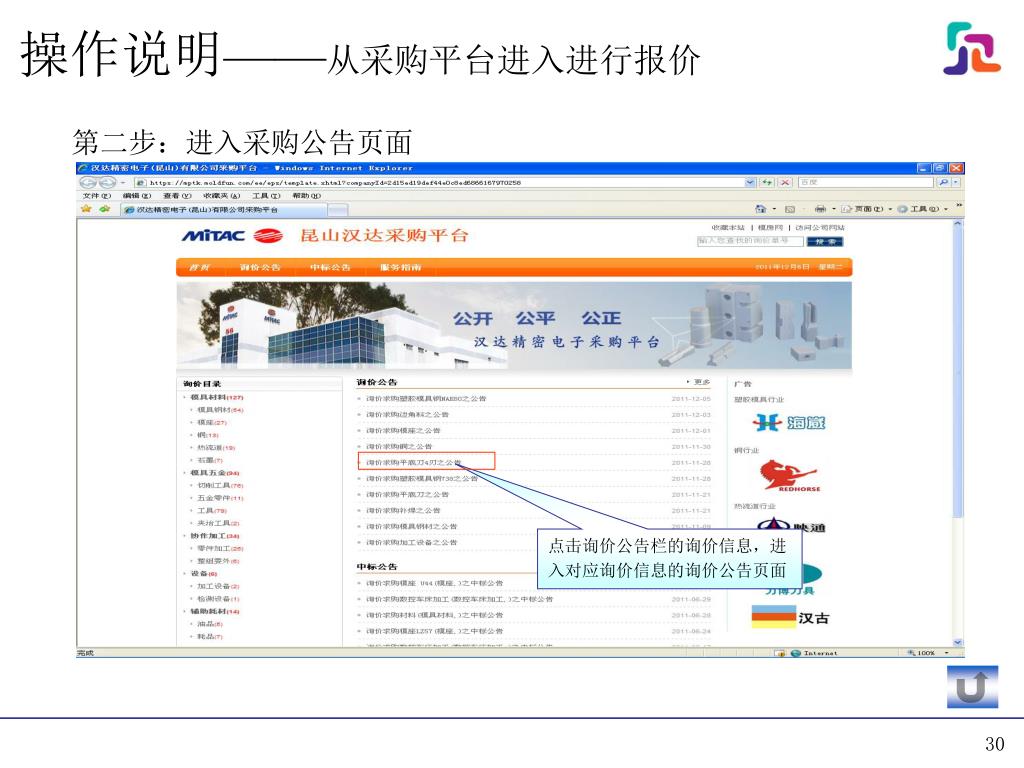Click the IE forward navigation arrow
Viewport: 1024px width, 768px height.
[106, 183]
